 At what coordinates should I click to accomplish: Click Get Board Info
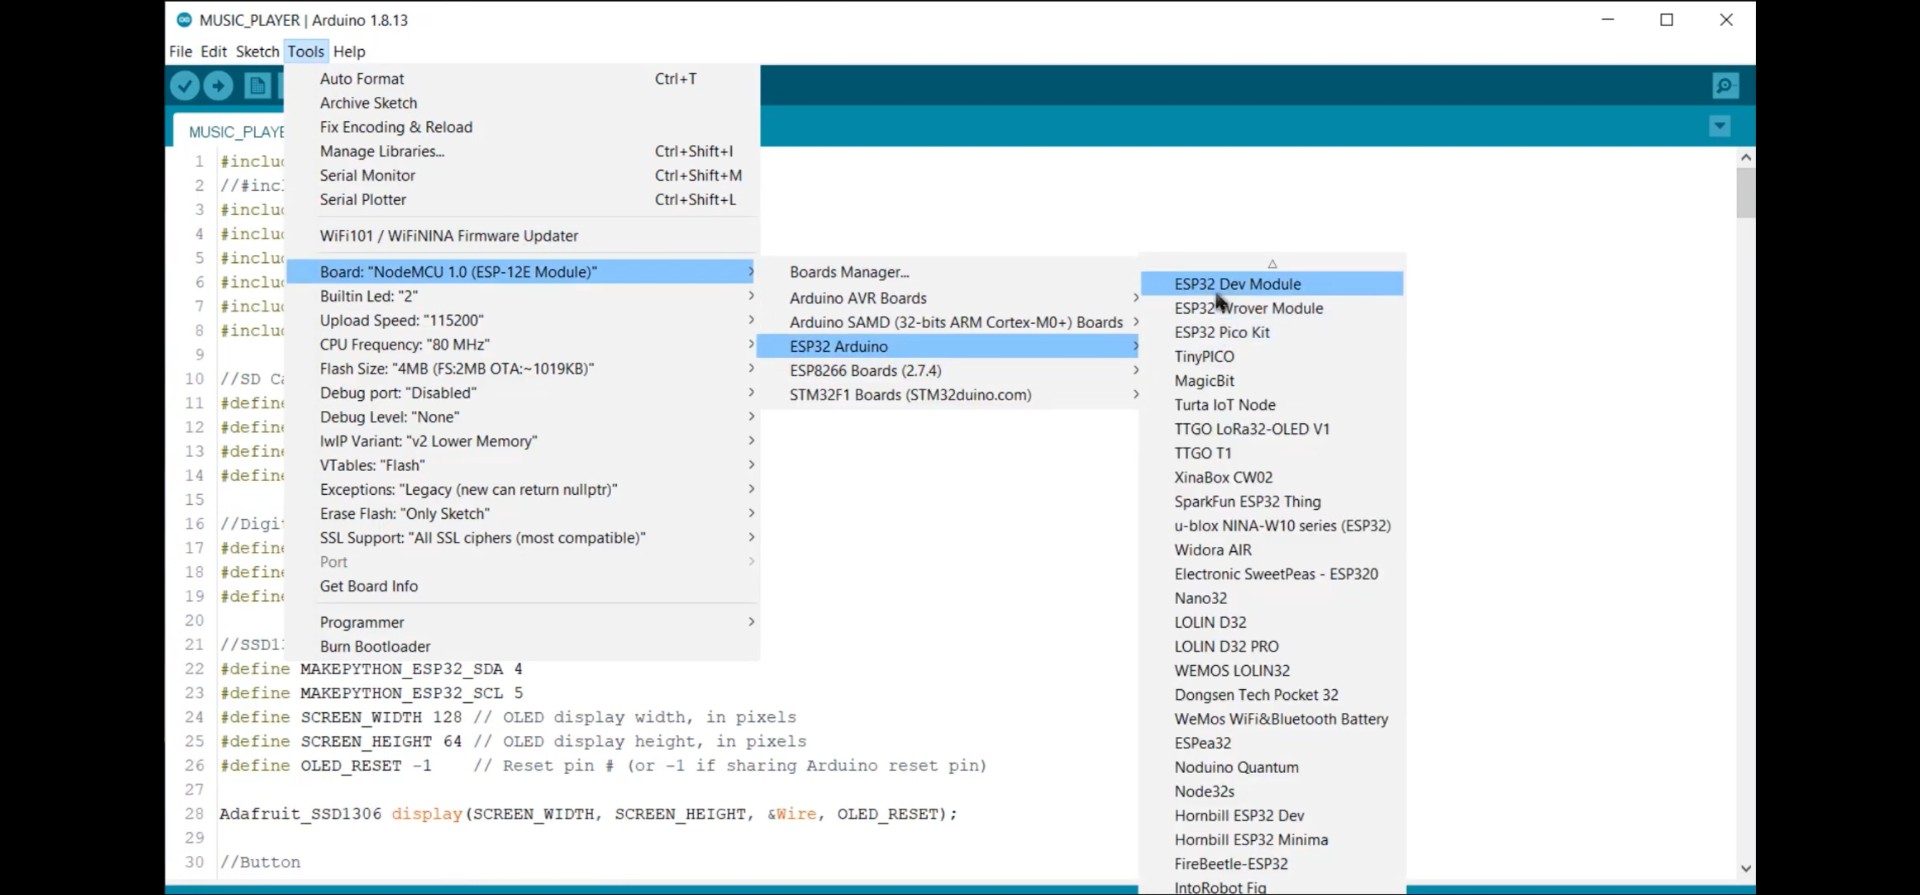point(369,586)
